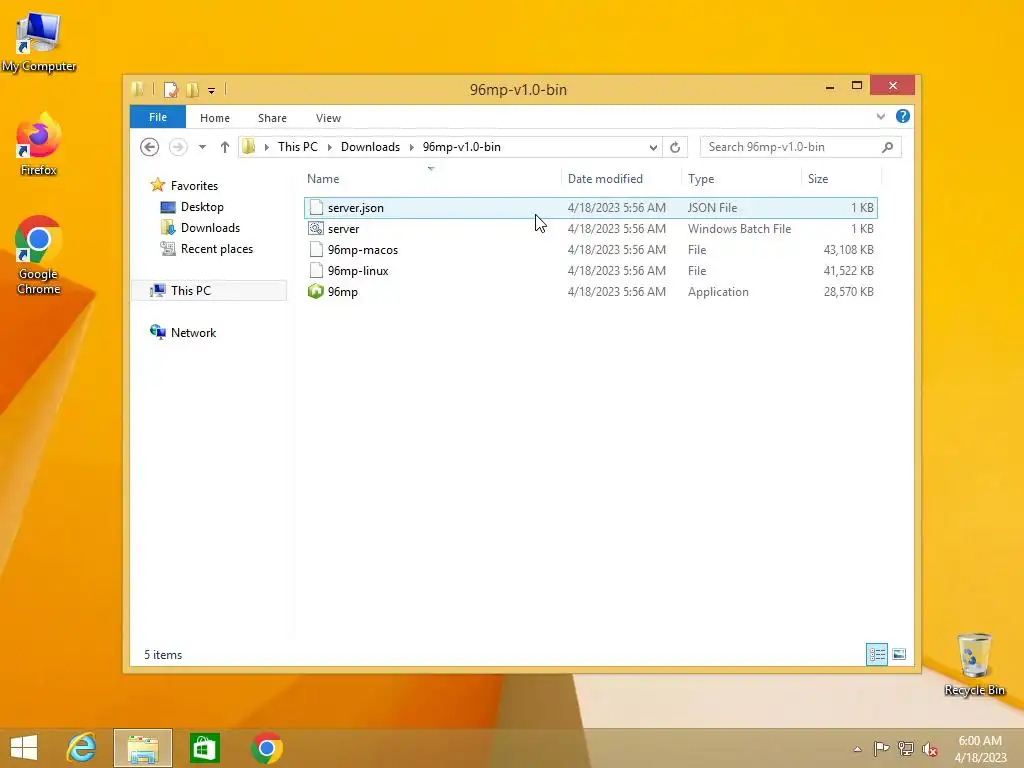This screenshot has width=1024, height=768.
Task: Click the muted volume tray icon
Action: pyautogui.click(x=930, y=748)
